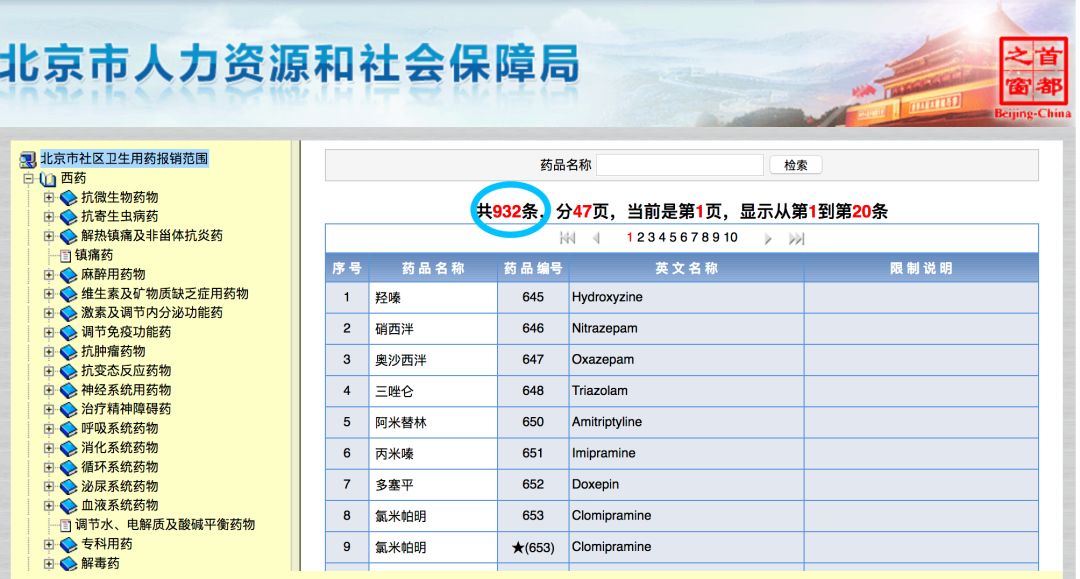
Task: Expand the 专科用药 node
Action: (48, 545)
